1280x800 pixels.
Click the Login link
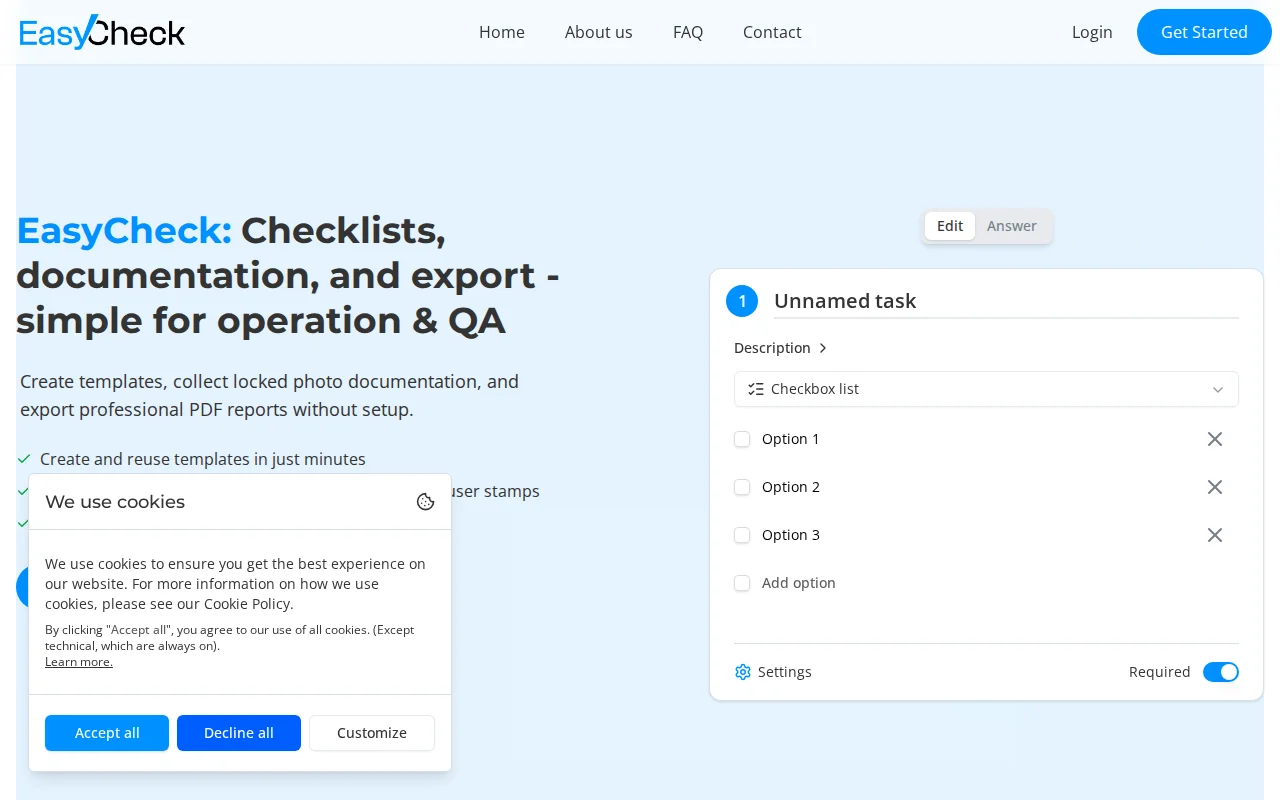coord(1092,32)
